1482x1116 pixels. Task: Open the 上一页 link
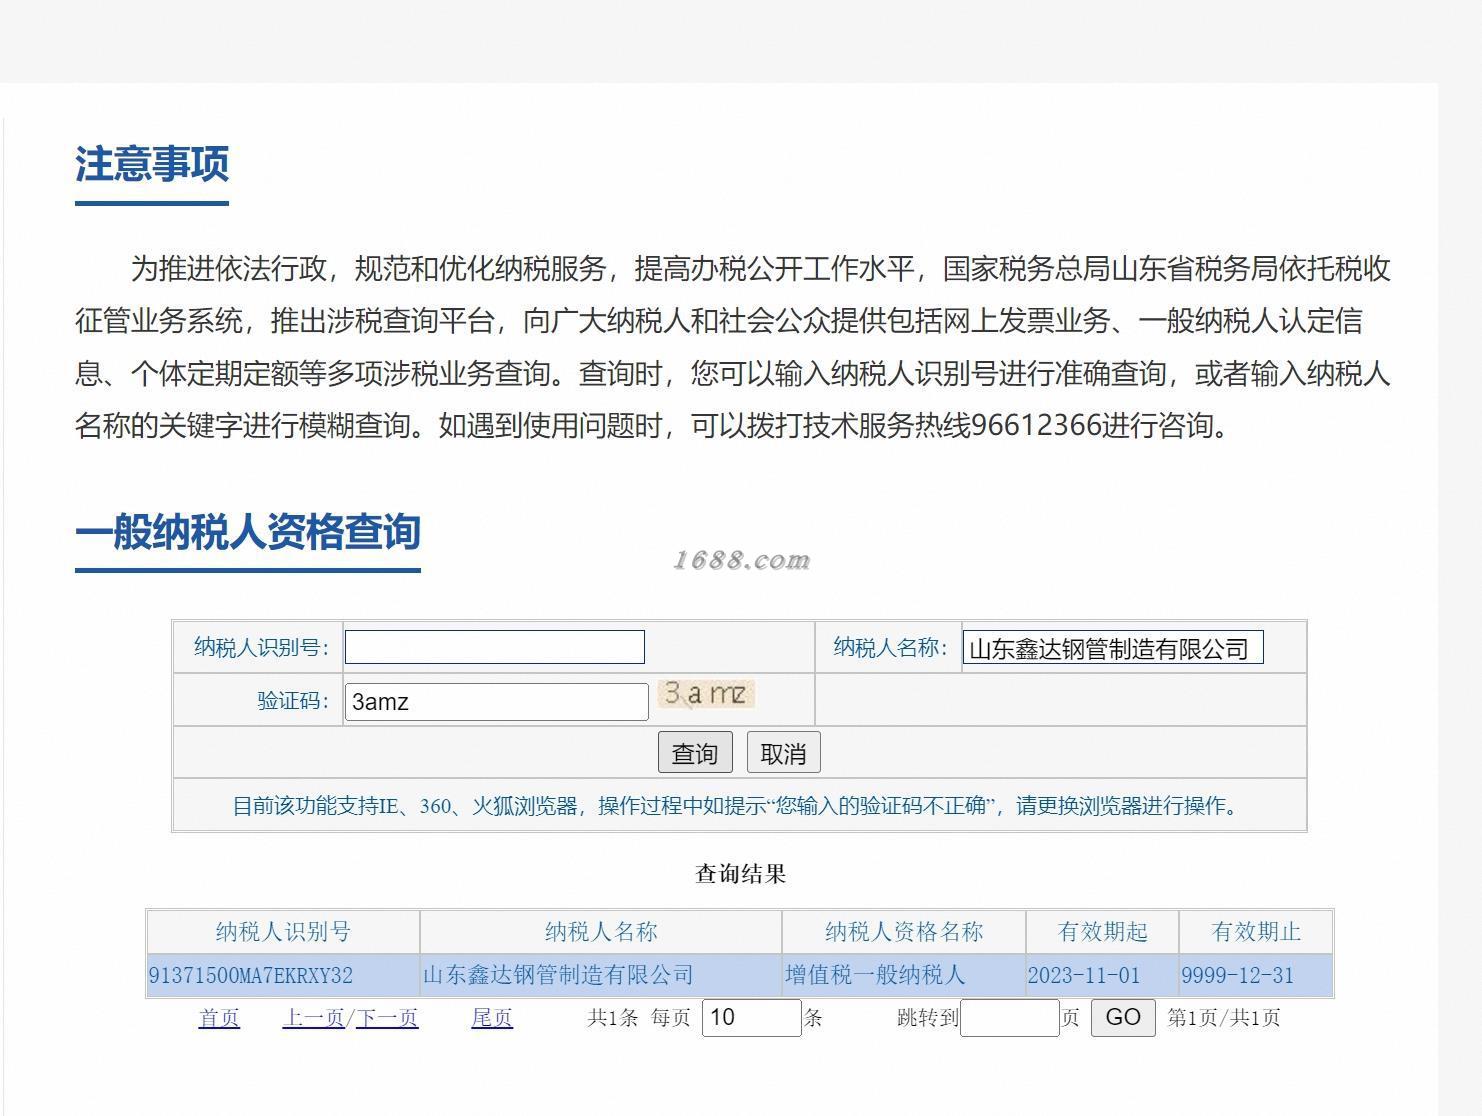tap(314, 1018)
